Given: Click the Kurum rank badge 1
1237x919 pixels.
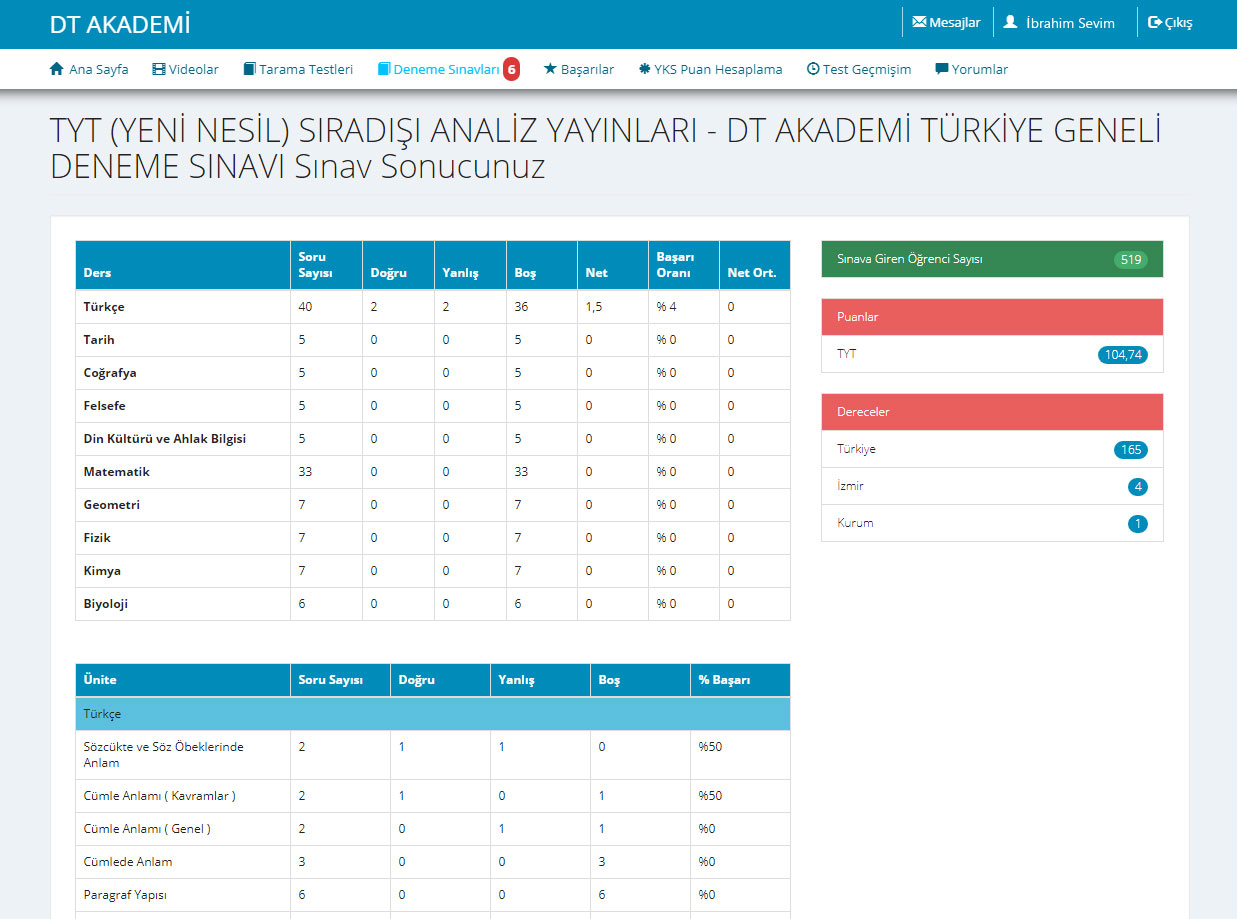Looking at the screenshot, I should point(1137,523).
